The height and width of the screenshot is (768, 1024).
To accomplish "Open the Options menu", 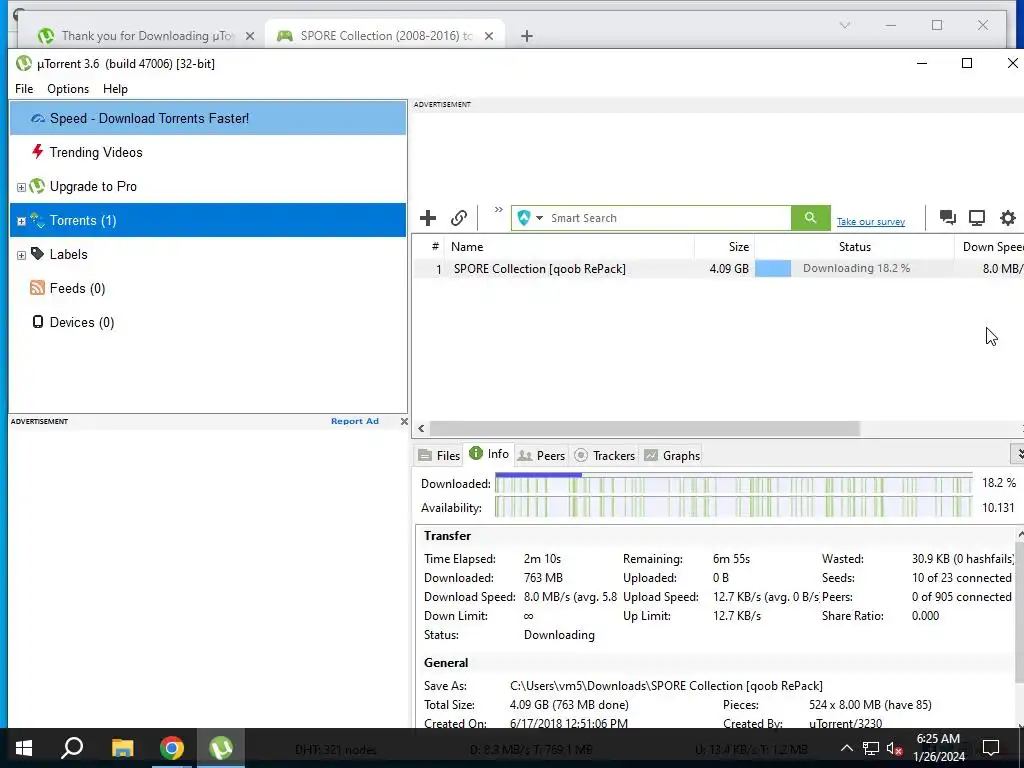I will pyautogui.click(x=68, y=89).
